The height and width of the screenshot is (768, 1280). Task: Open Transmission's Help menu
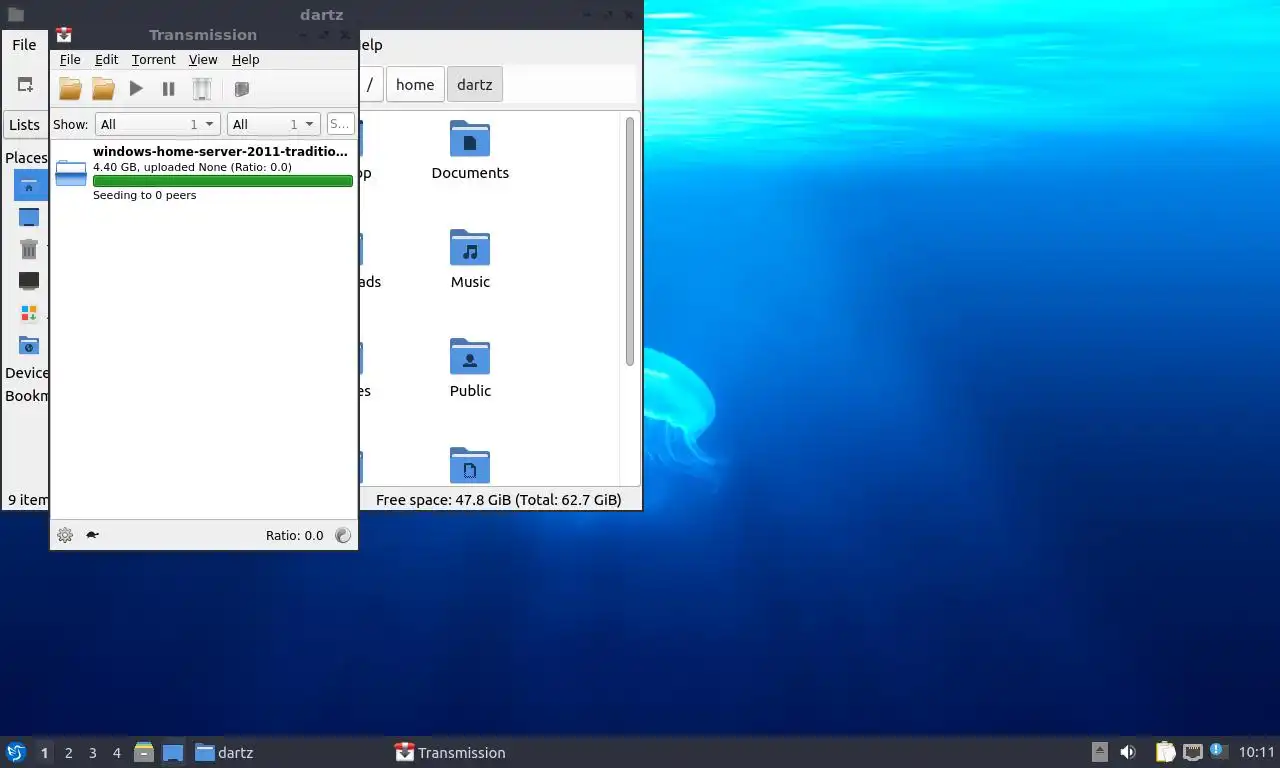coord(245,60)
